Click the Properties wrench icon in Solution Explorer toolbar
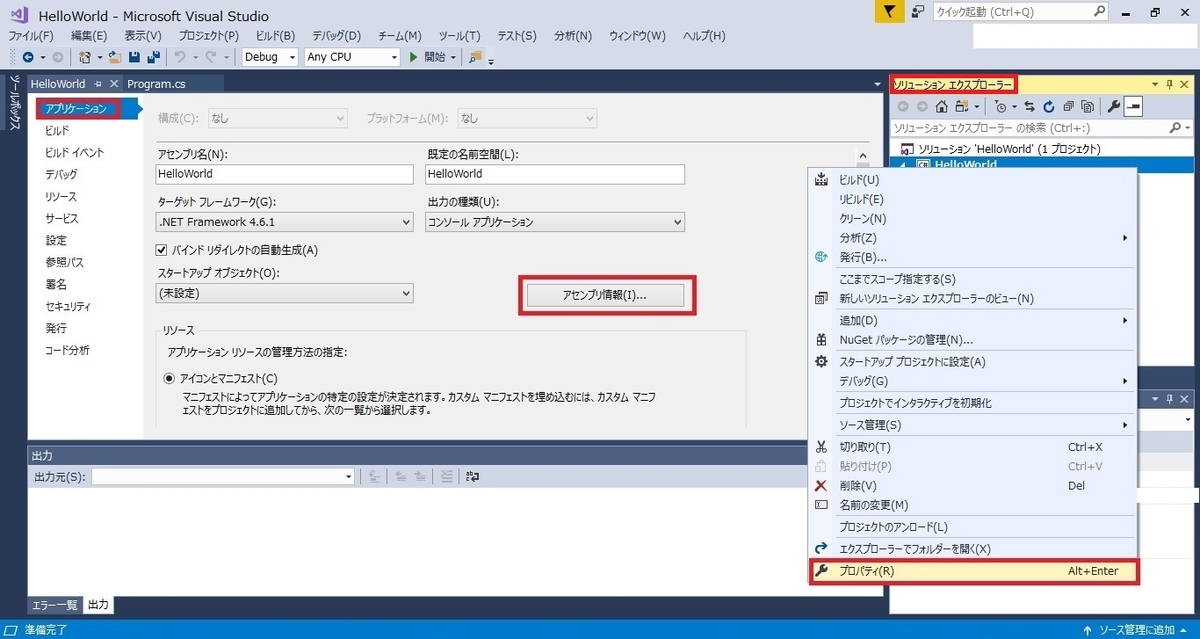Viewport: 1200px width, 639px height. 1114,106
